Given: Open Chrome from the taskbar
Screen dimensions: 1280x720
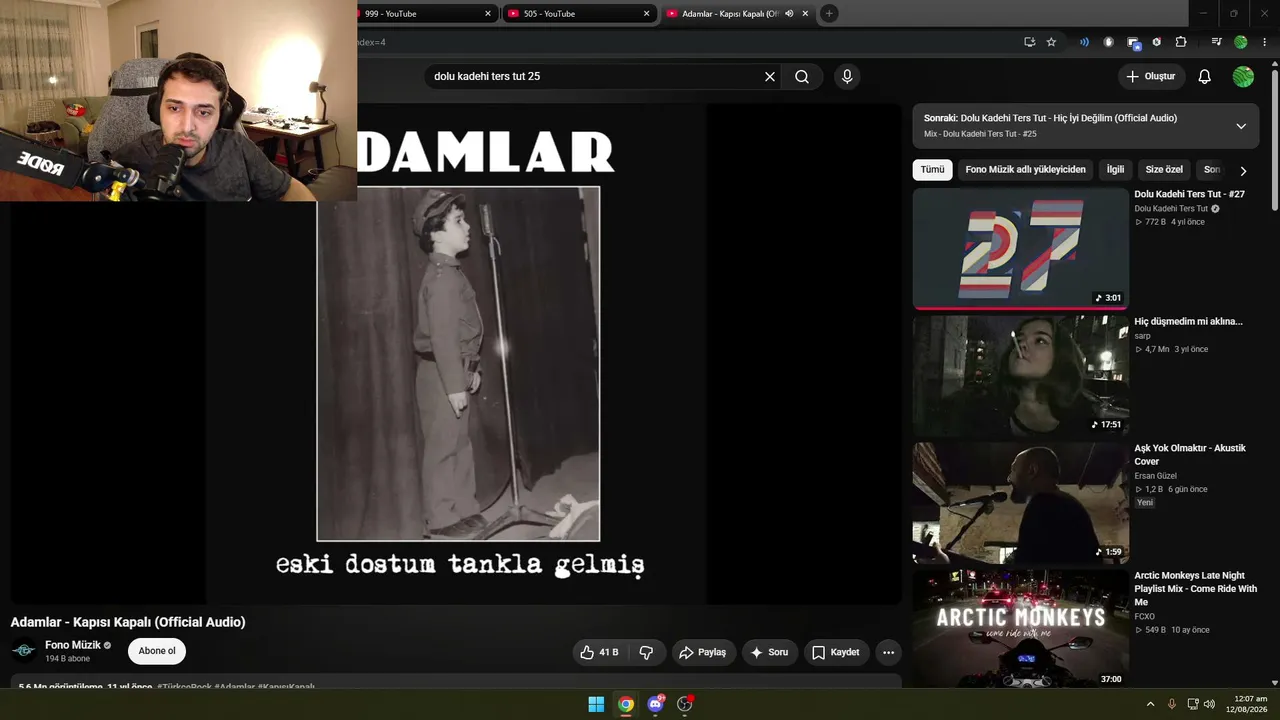Looking at the screenshot, I should tap(626, 704).
